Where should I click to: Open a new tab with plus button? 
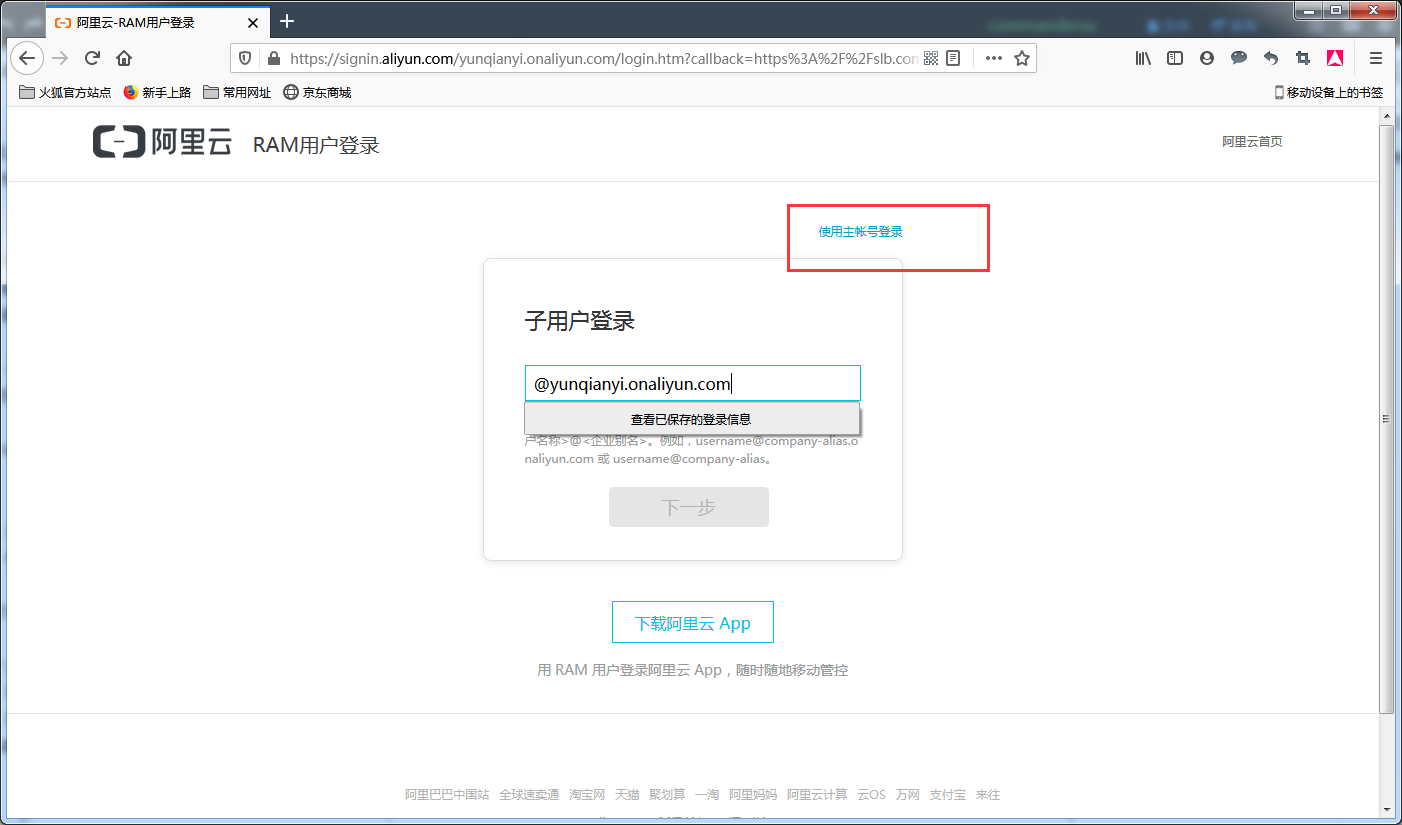click(287, 21)
